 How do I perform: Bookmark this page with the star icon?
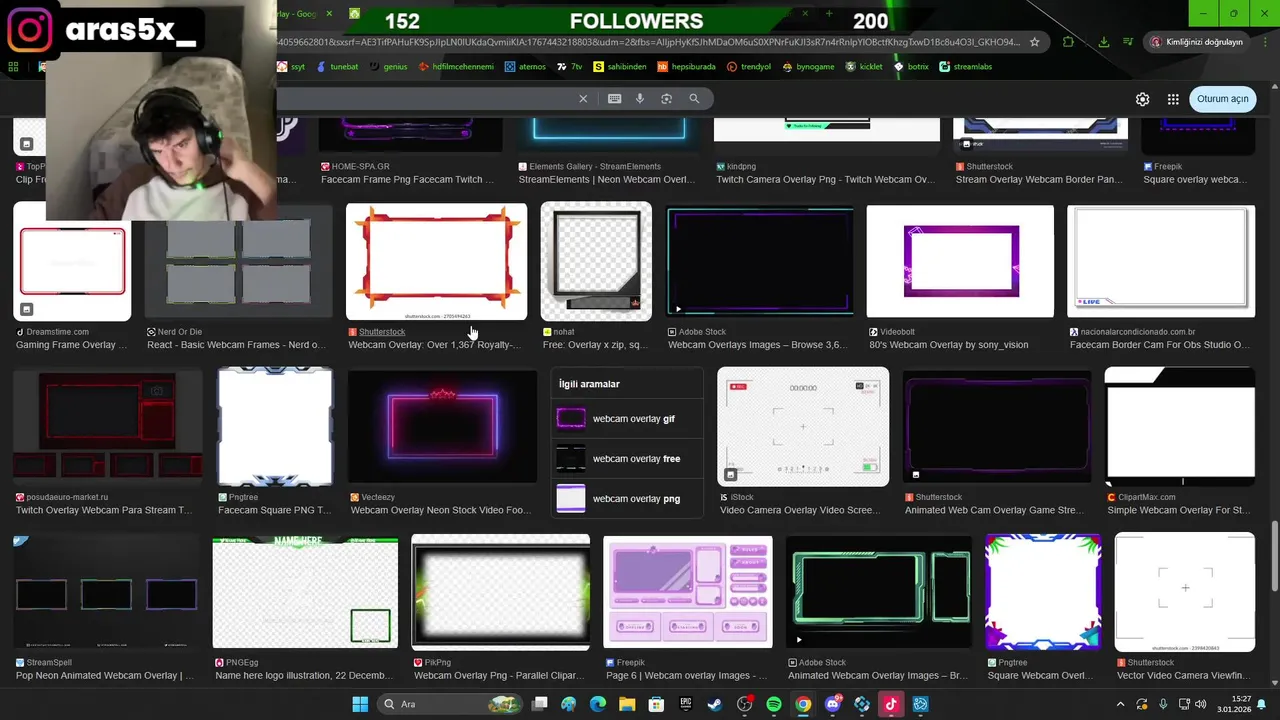click(1034, 42)
